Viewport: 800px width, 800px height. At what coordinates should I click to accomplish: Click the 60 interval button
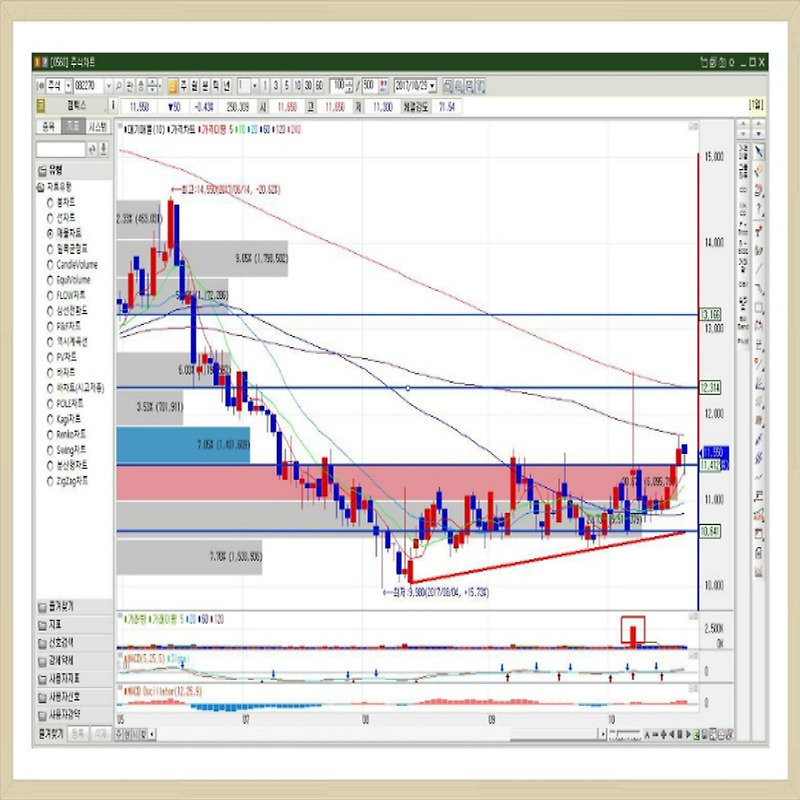pos(319,86)
